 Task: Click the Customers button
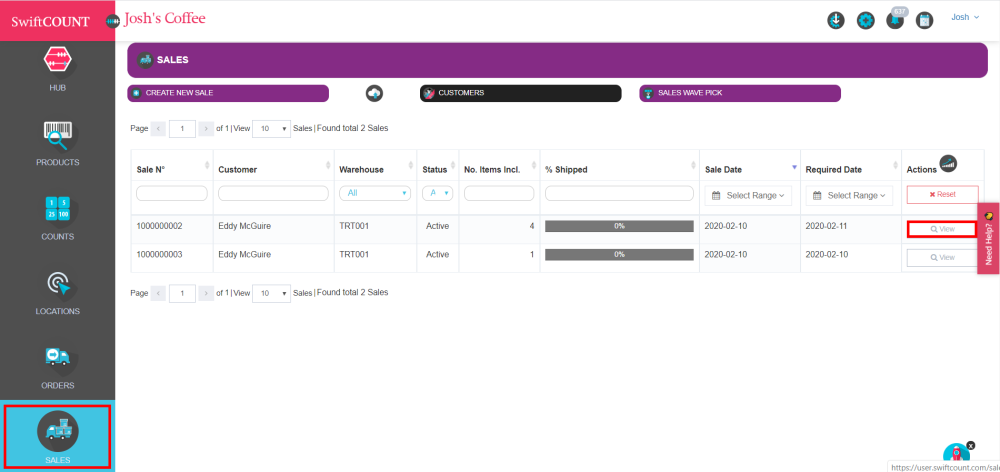(520, 93)
